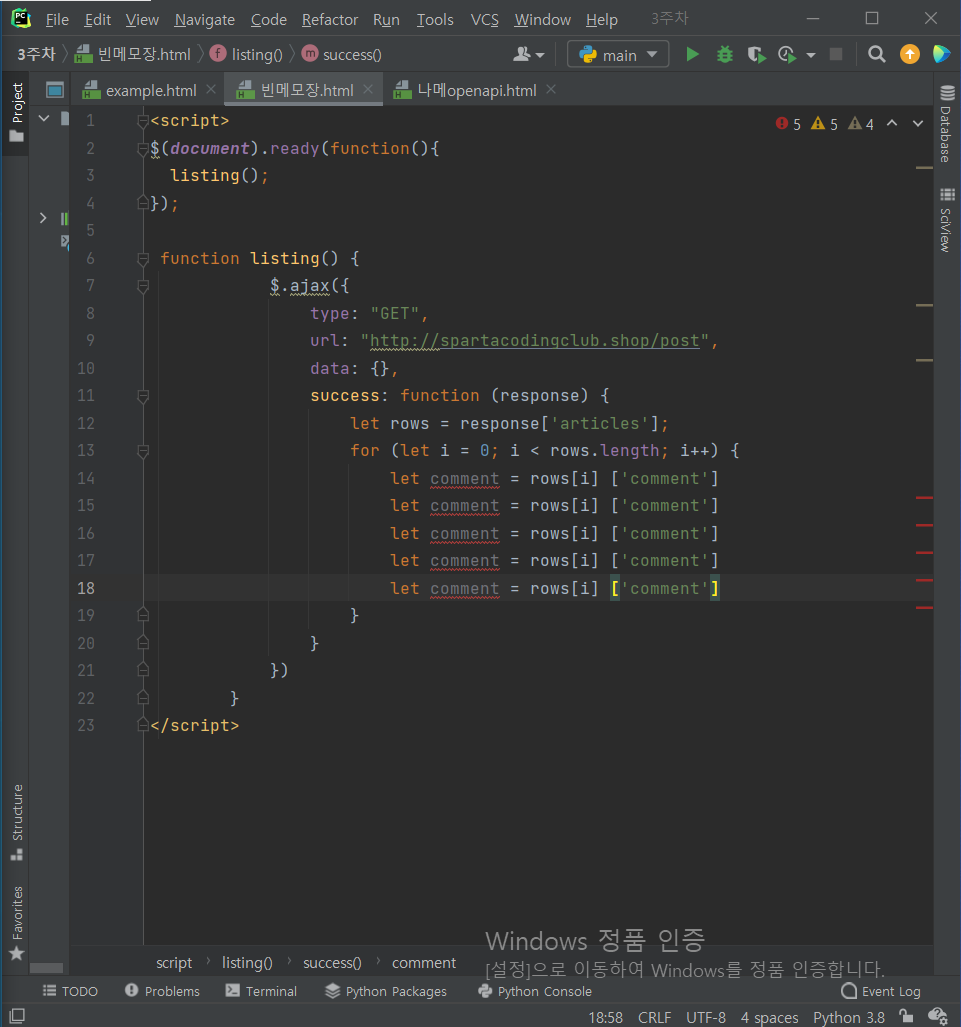The height and width of the screenshot is (1027, 961).
Task: Collapse the function listing fold on line 6
Action: coord(143,259)
